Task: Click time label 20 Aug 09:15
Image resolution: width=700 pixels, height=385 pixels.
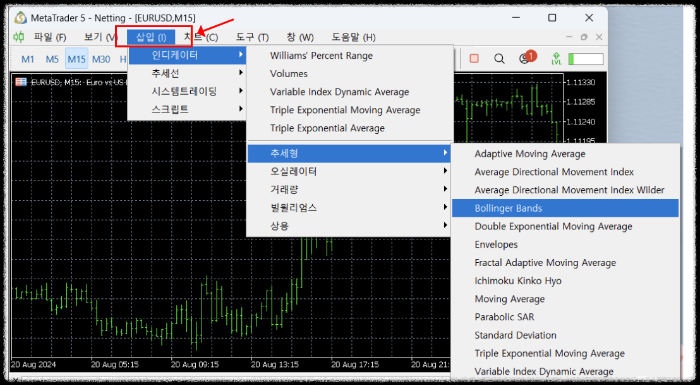Action: (x=195, y=364)
